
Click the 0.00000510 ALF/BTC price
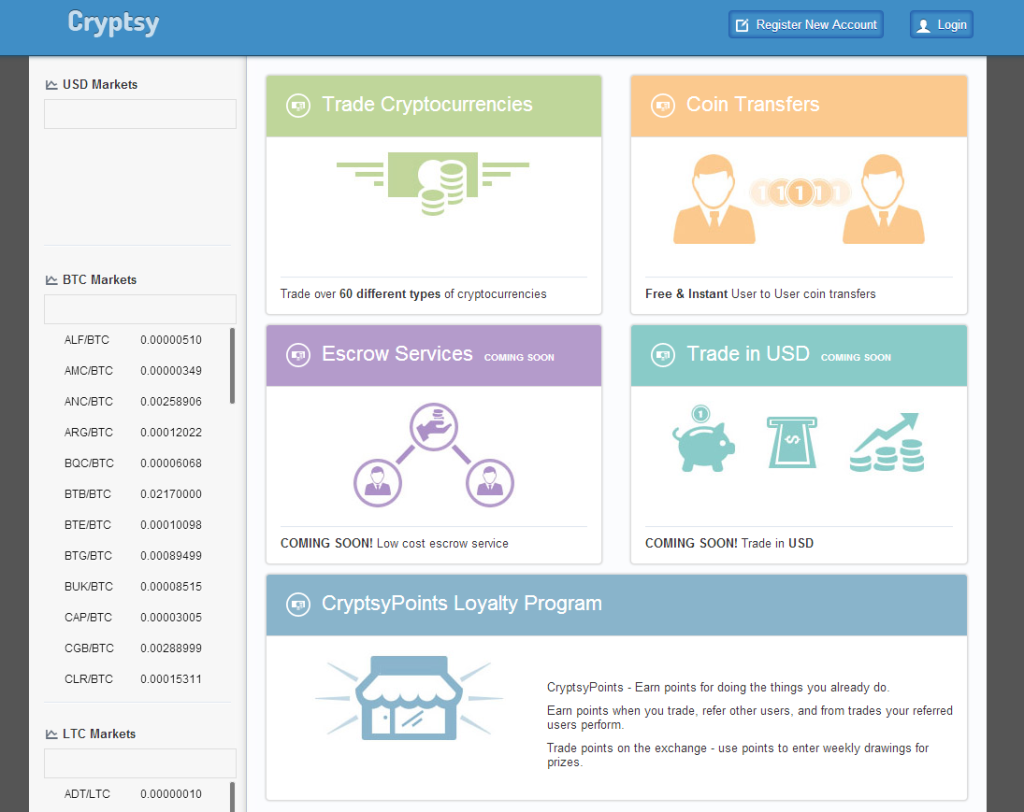(x=171, y=340)
